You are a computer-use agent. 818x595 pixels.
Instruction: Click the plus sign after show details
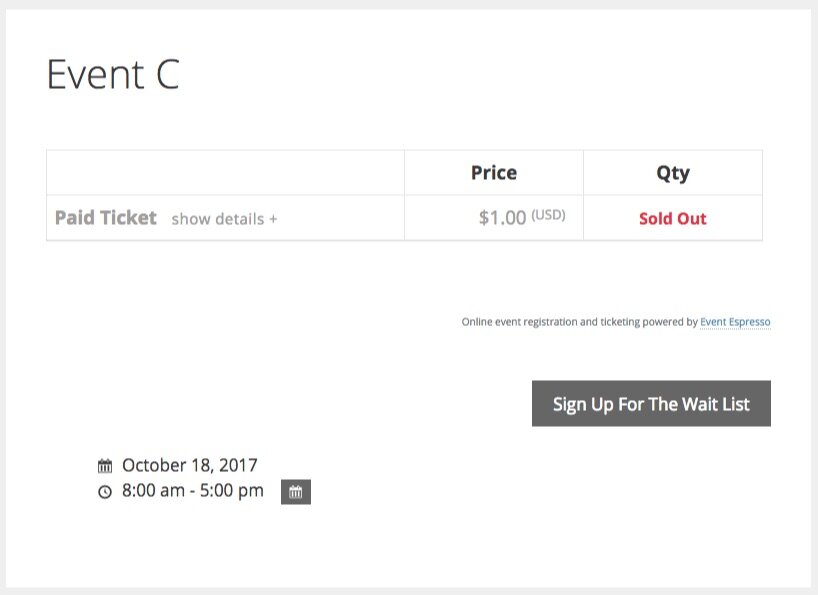point(273,219)
